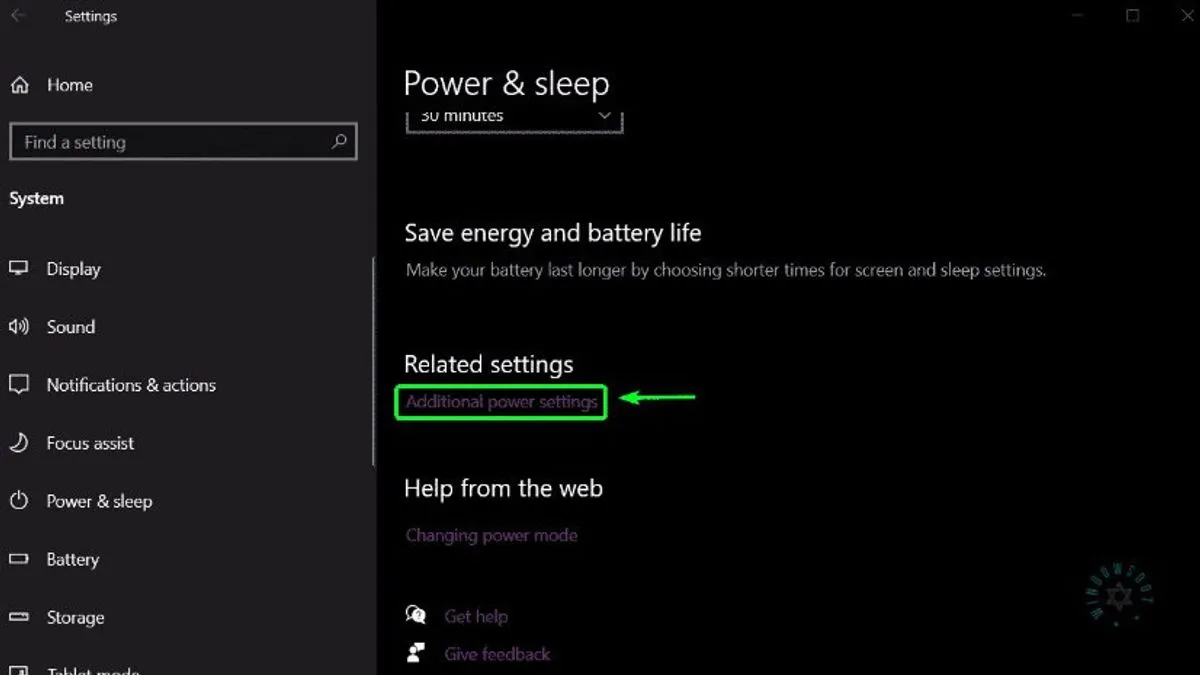Click the Battery icon in sidebar
1200x675 pixels.
click(19, 559)
